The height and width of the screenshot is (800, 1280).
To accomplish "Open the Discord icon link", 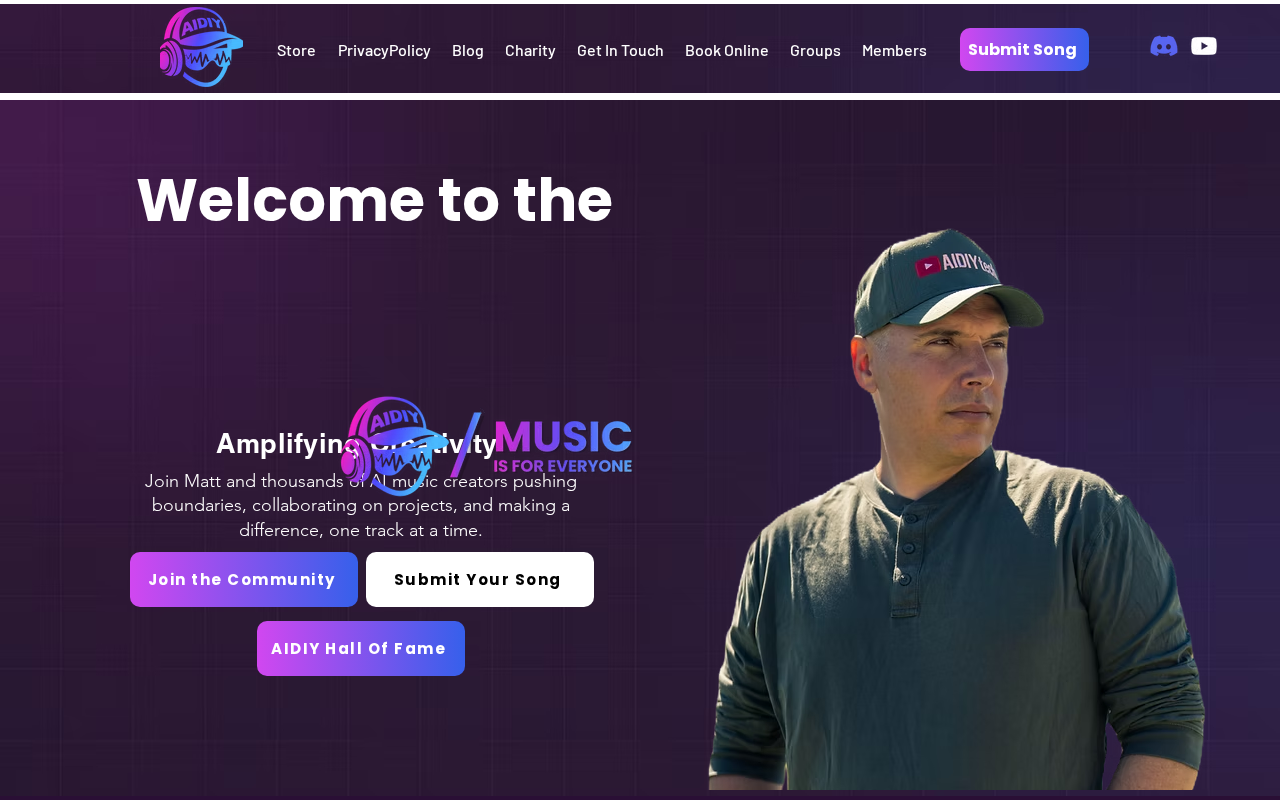I will tap(1164, 46).
